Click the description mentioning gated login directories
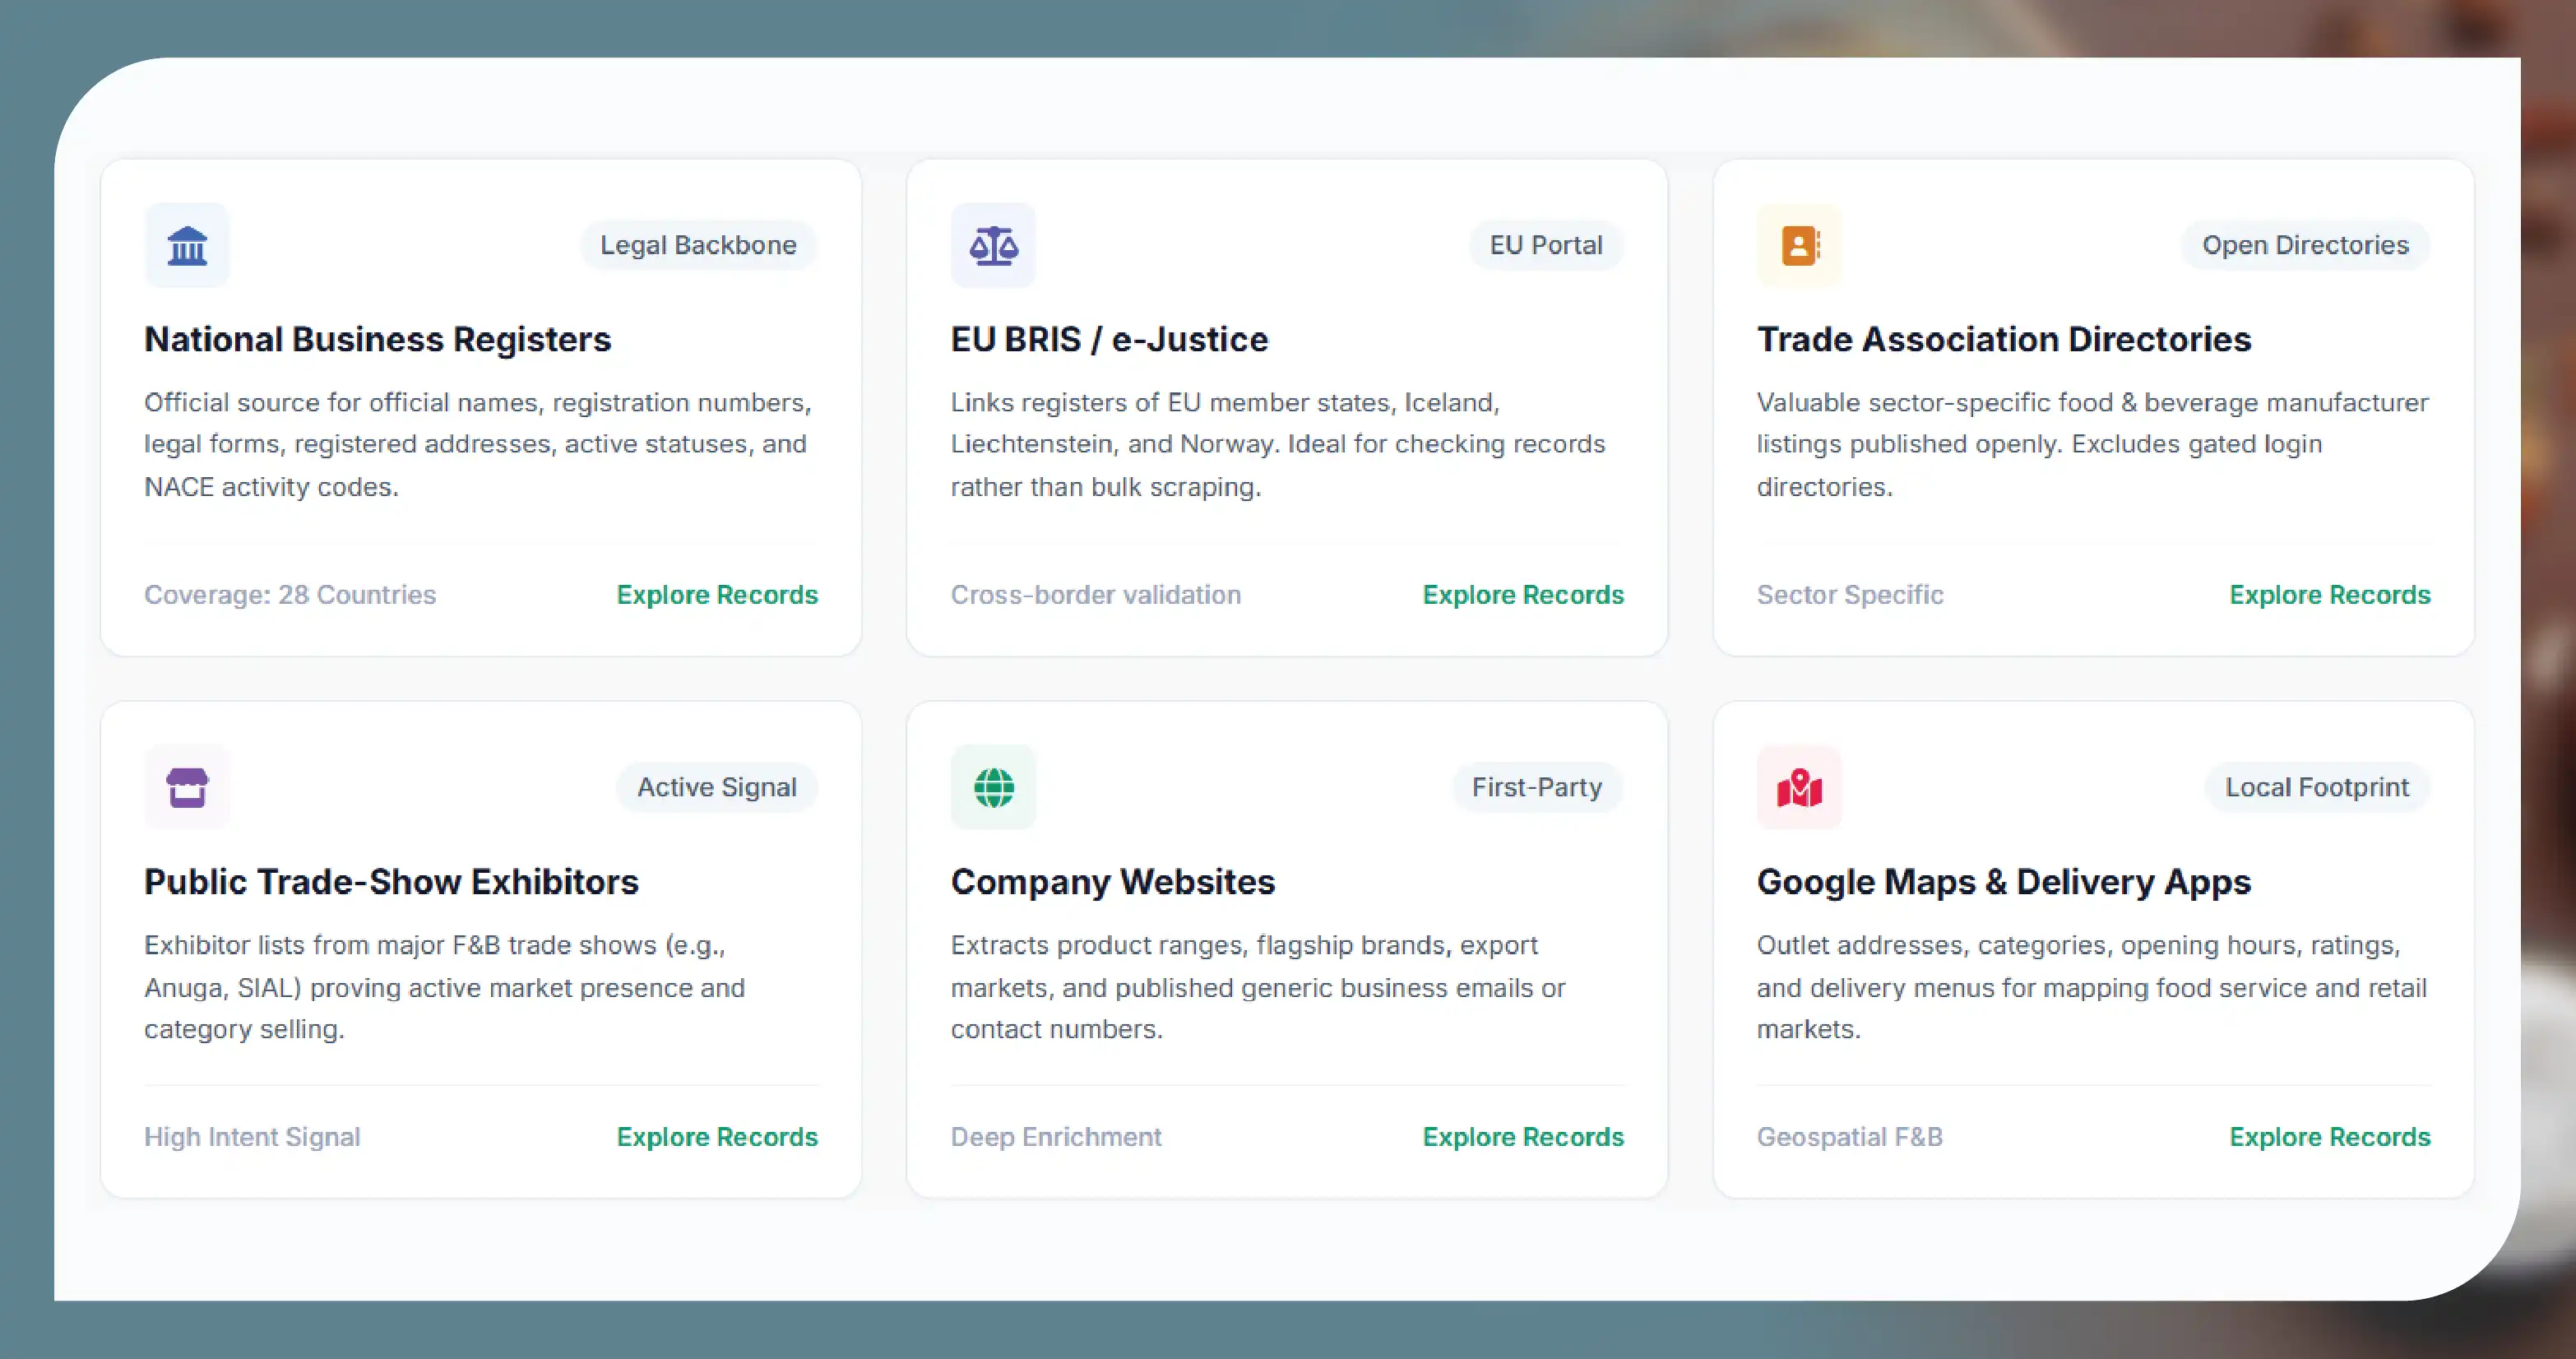The height and width of the screenshot is (1359, 2576). coord(2093,445)
